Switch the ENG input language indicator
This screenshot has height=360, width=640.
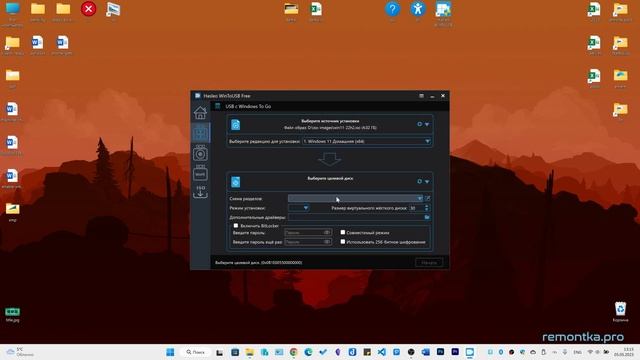click(x=578, y=352)
